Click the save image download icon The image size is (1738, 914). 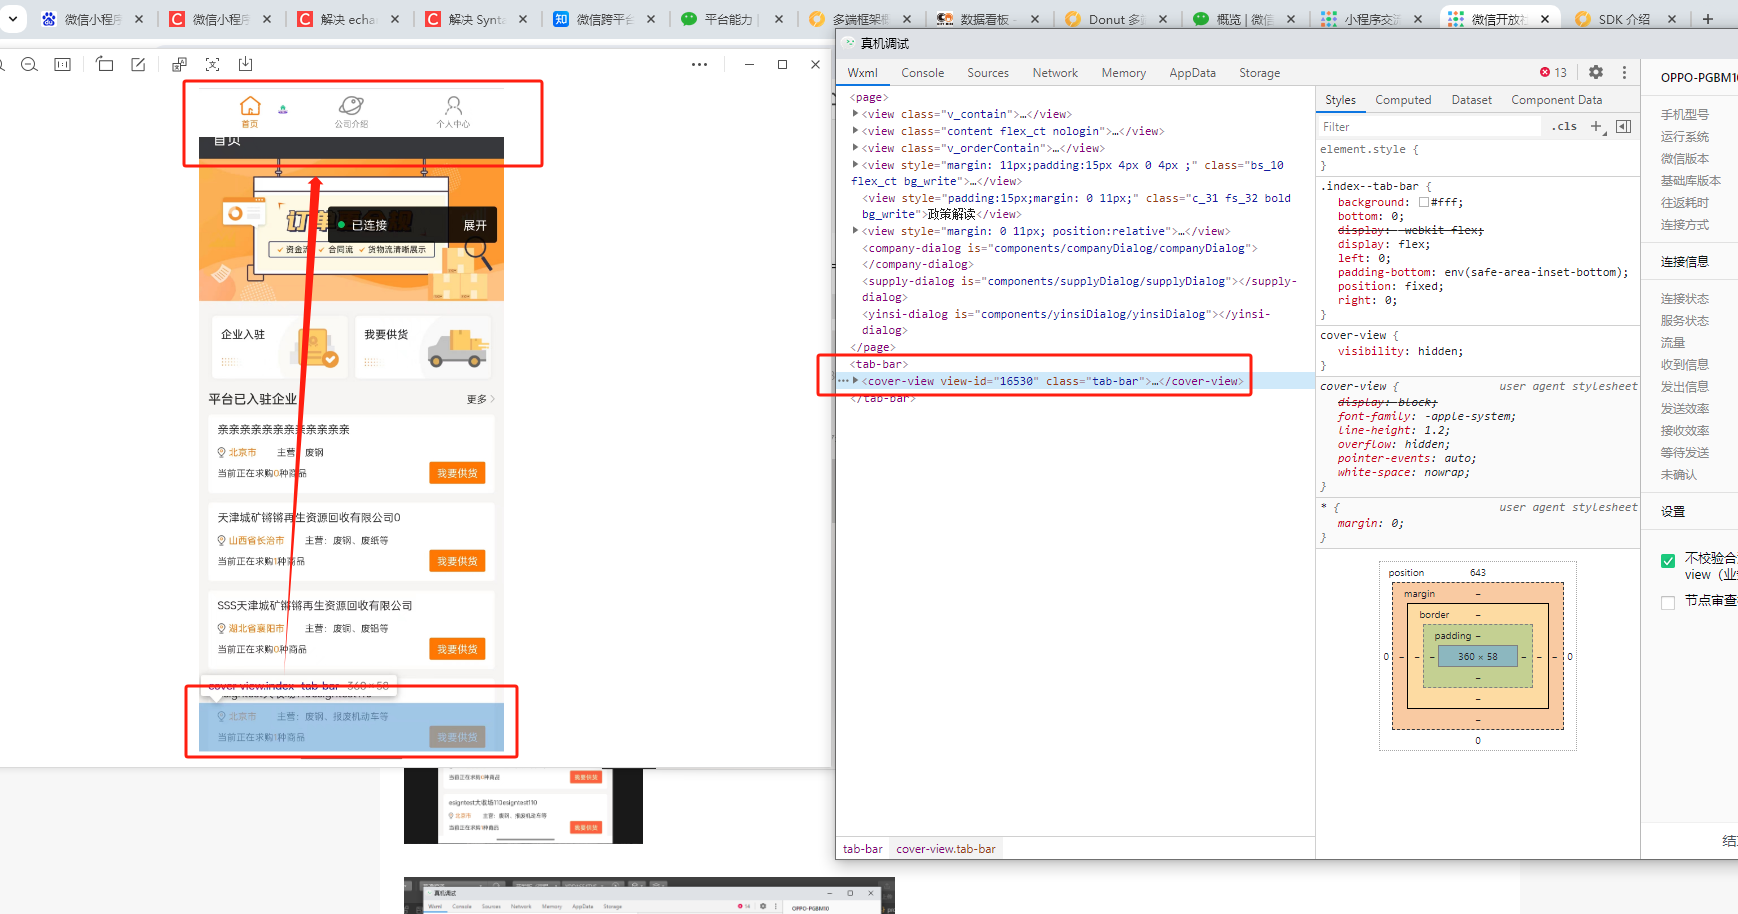click(x=245, y=65)
